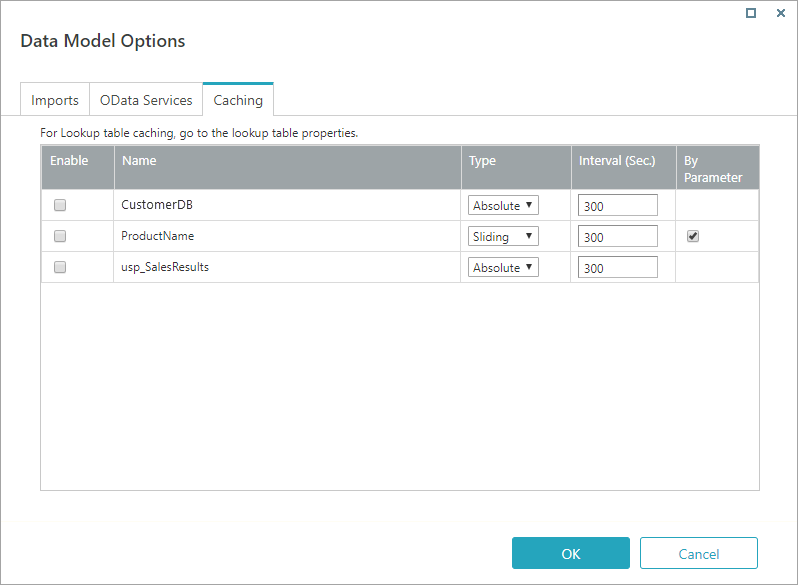
Task: Uncheck By Parameter for ProductName
Action: (693, 236)
